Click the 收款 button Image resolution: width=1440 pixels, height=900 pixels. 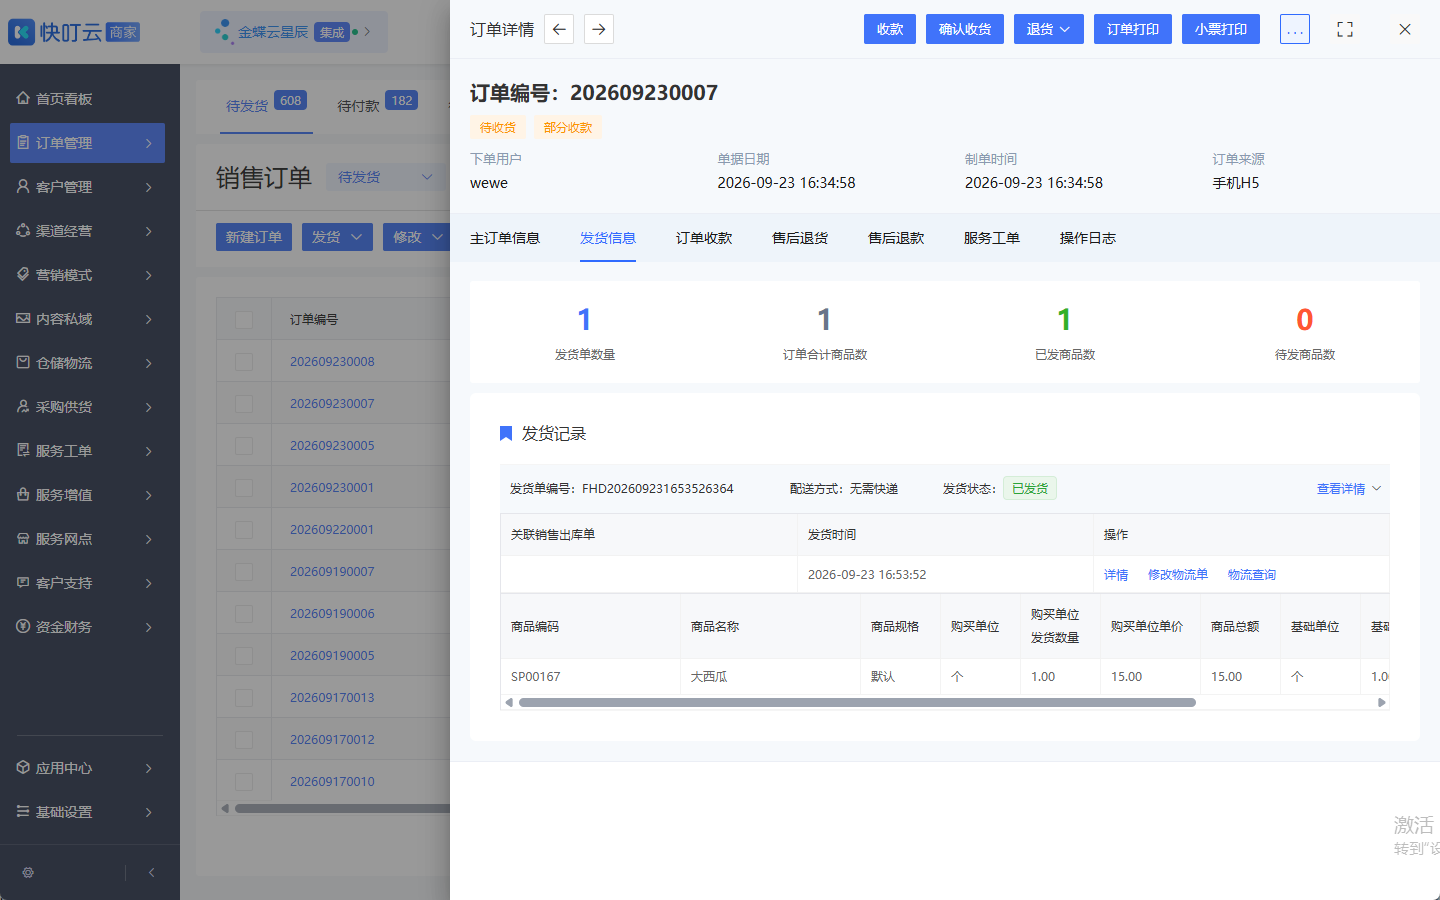(890, 29)
